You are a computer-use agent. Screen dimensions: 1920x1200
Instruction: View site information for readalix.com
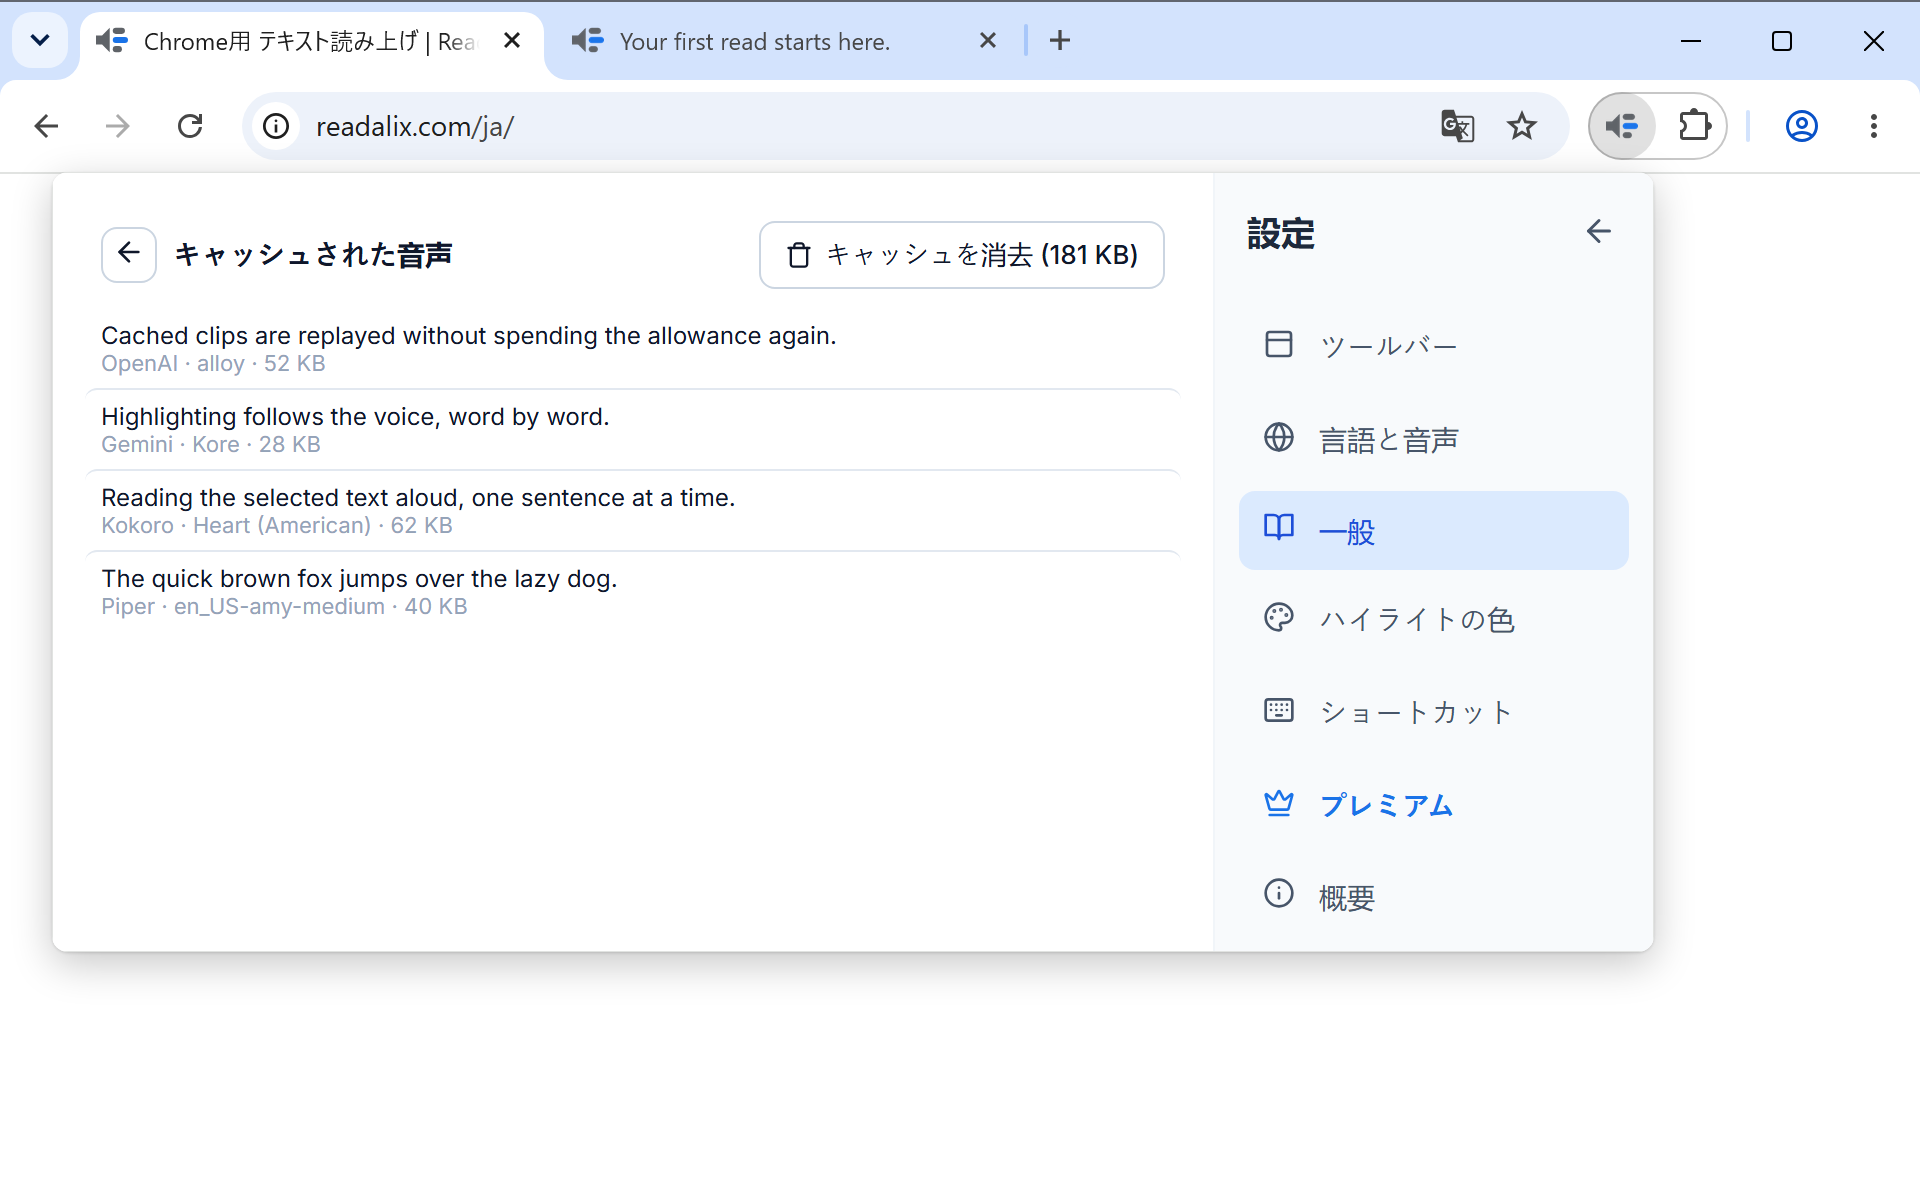pos(276,126)
